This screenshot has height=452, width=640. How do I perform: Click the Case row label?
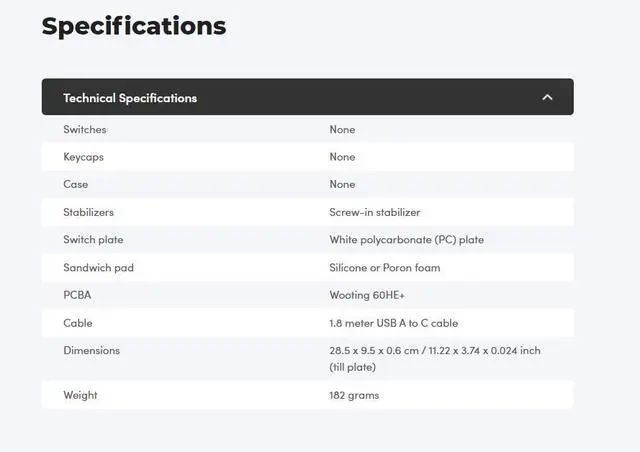[x=76, y=184]
